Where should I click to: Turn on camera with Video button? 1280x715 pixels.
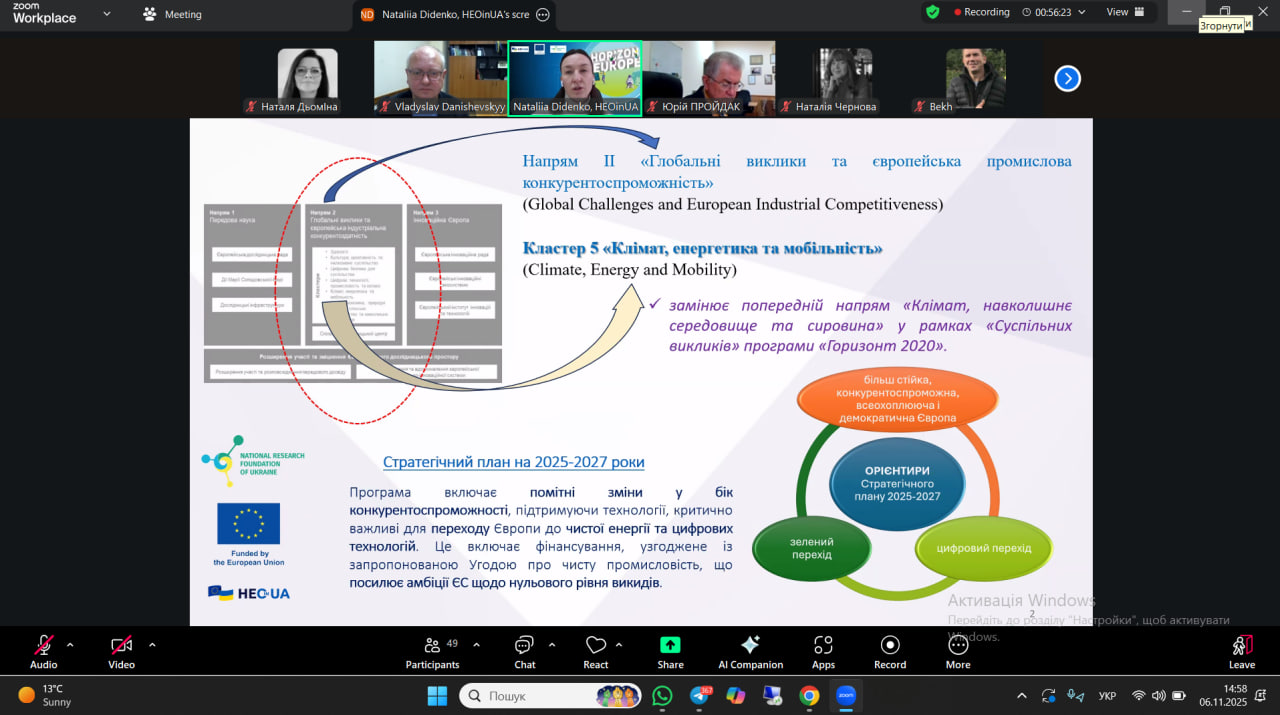click(x=122, y=652)
